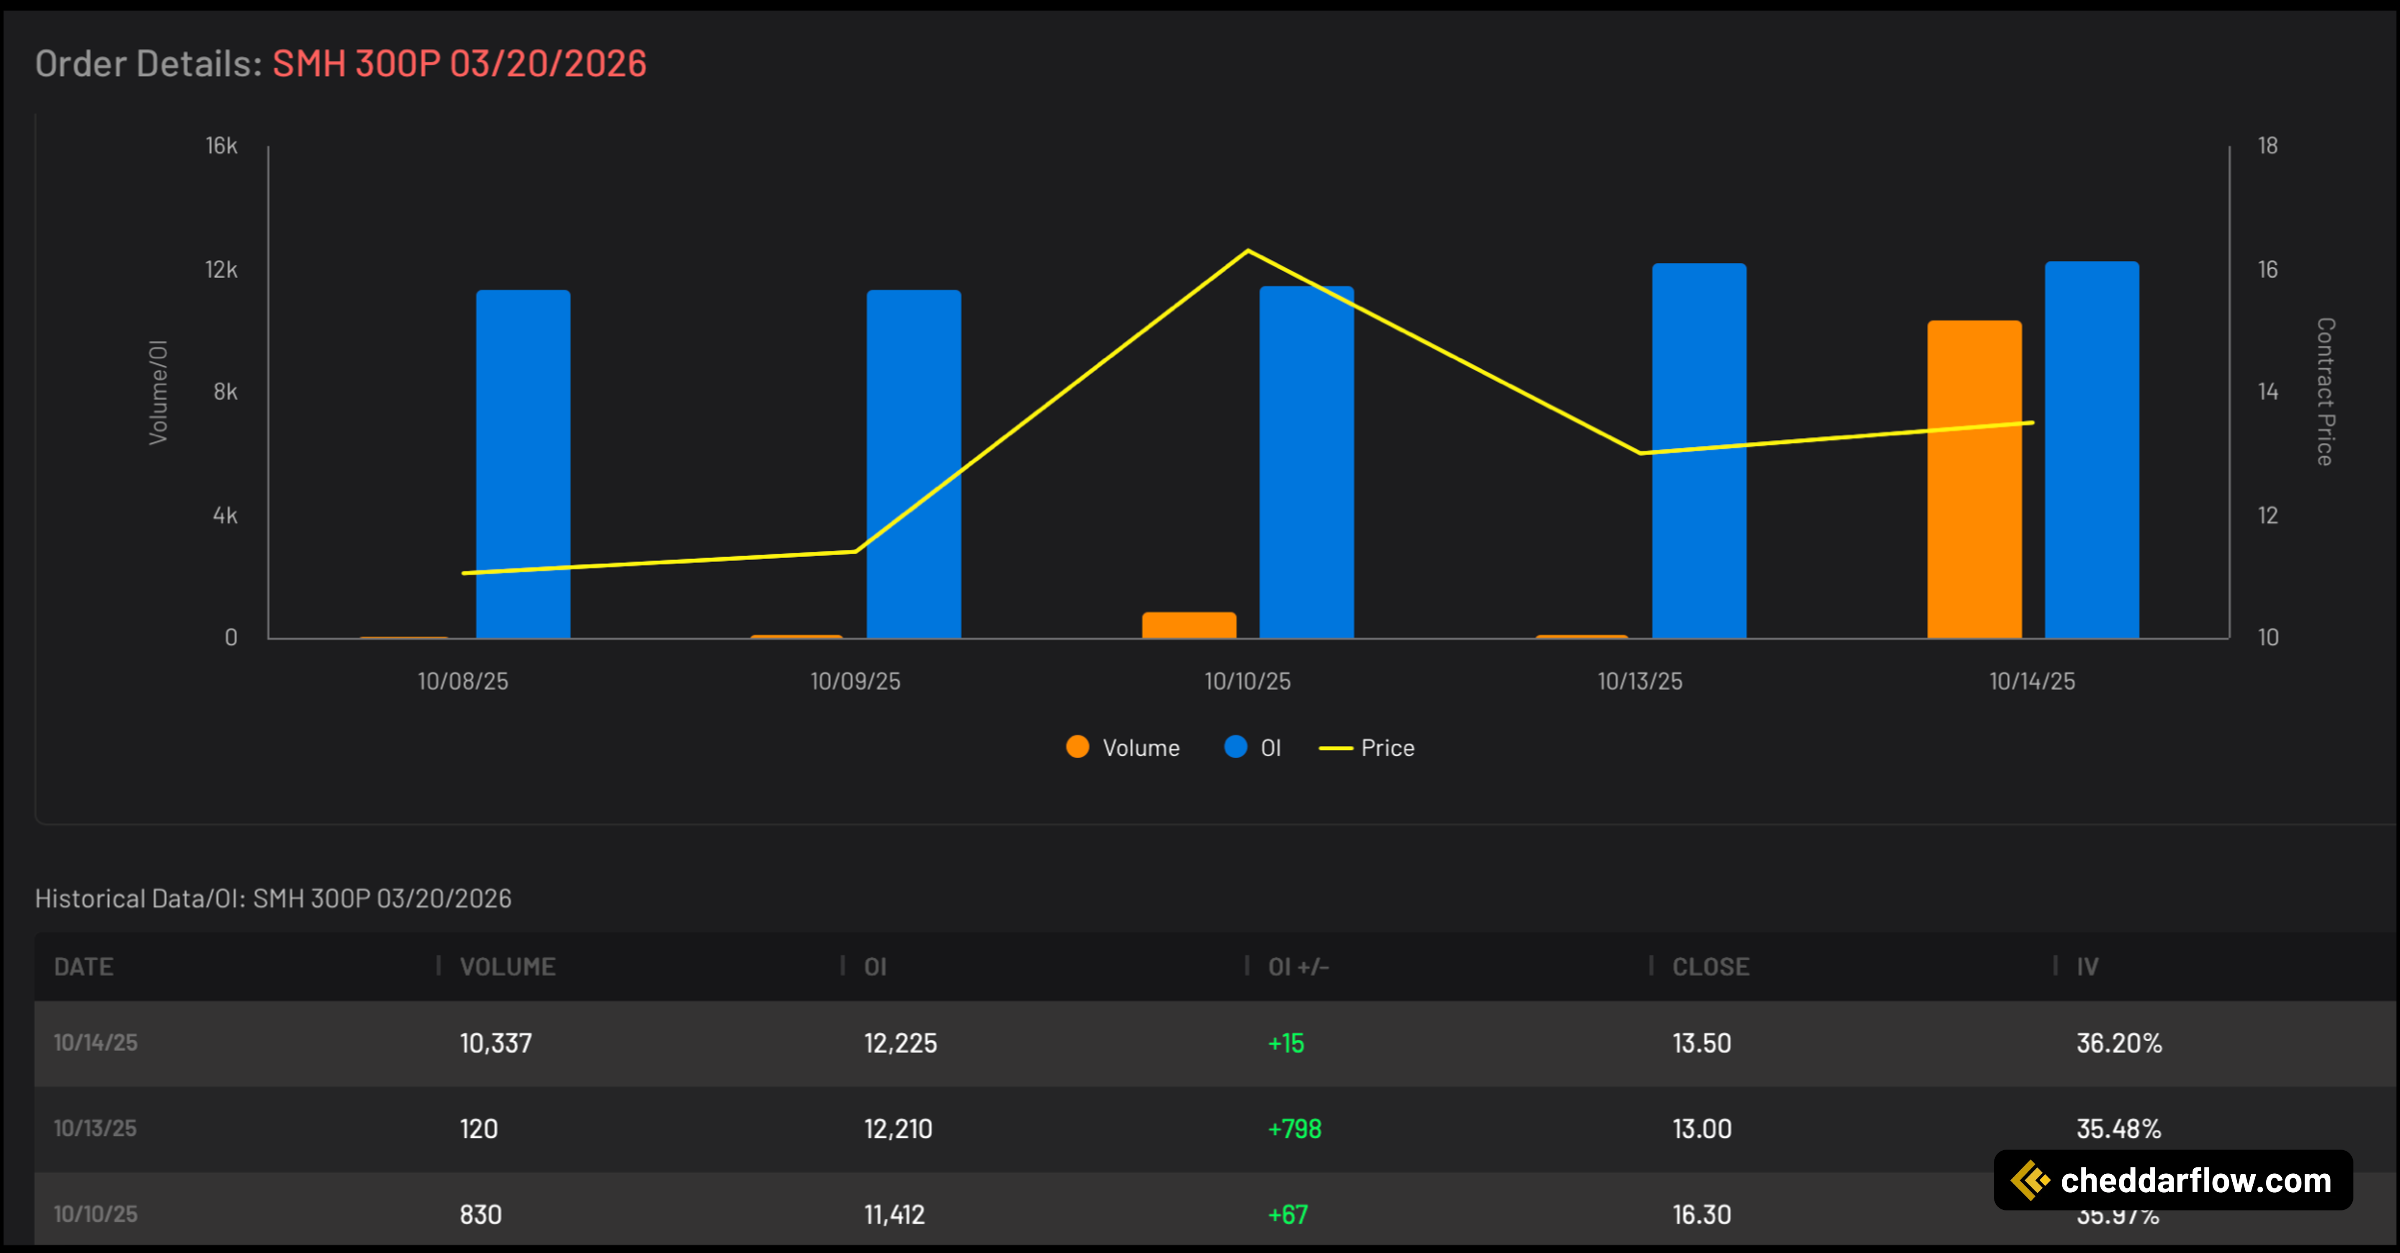This screenshot has height=1253, width=2400.
Task: Click the 10/13/25 date table cell
Action: [x=95, y=1129]
